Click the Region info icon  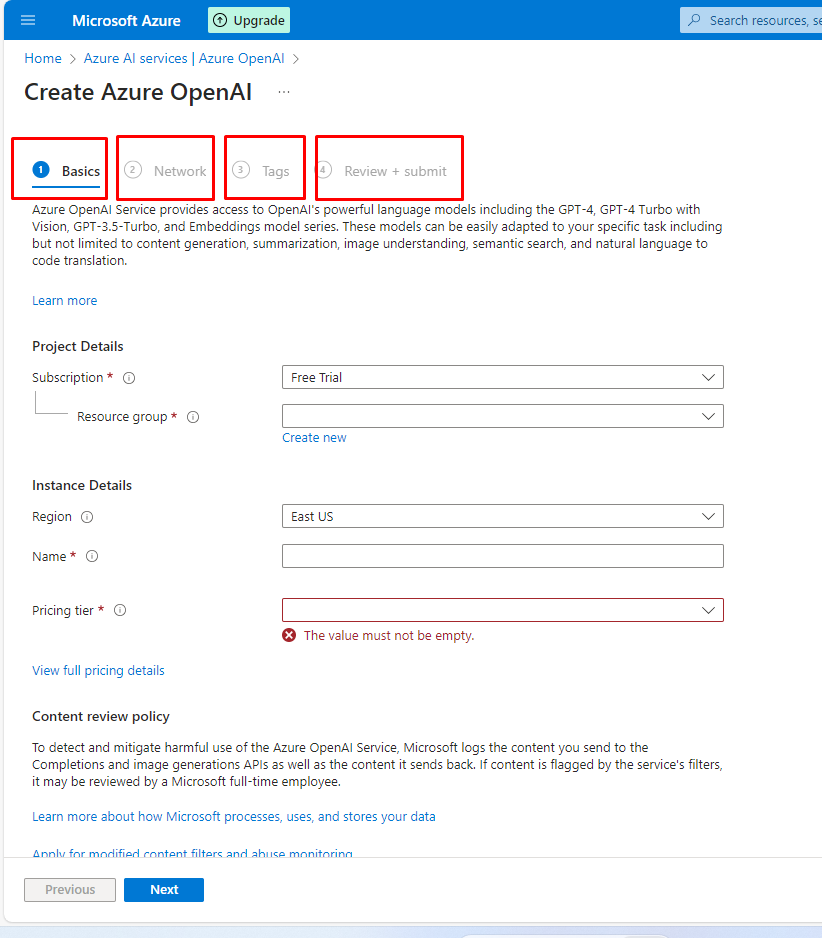click(x=87, y=517)
